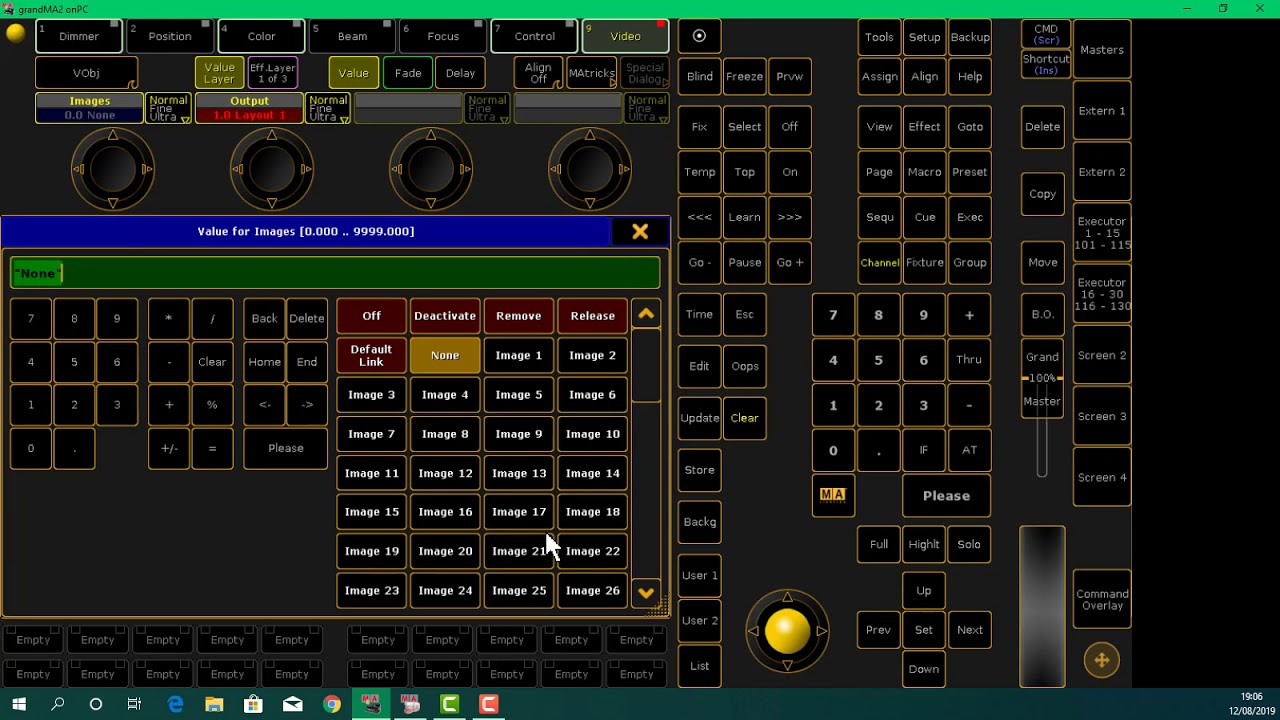Toggle the Hight key

[924, 544]
